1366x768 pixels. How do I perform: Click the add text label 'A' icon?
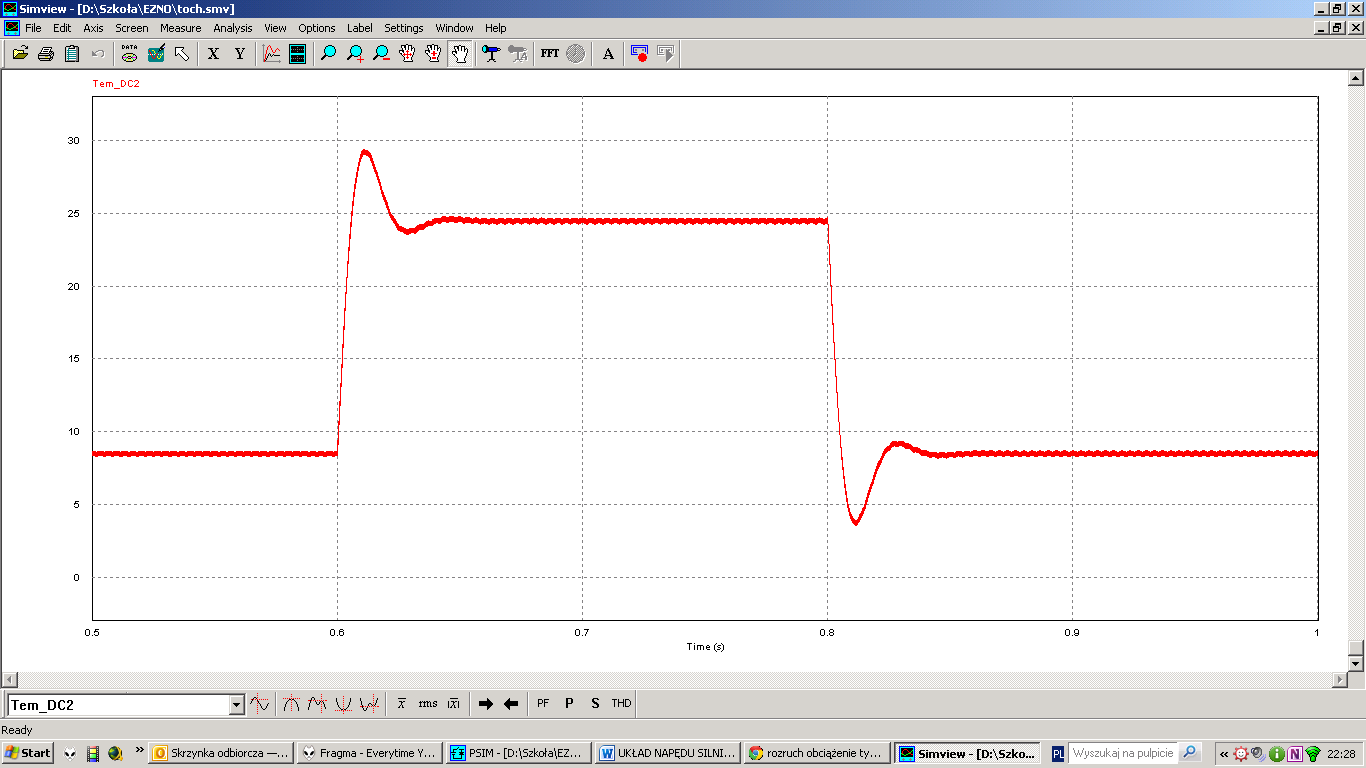(x=608, y=54)
